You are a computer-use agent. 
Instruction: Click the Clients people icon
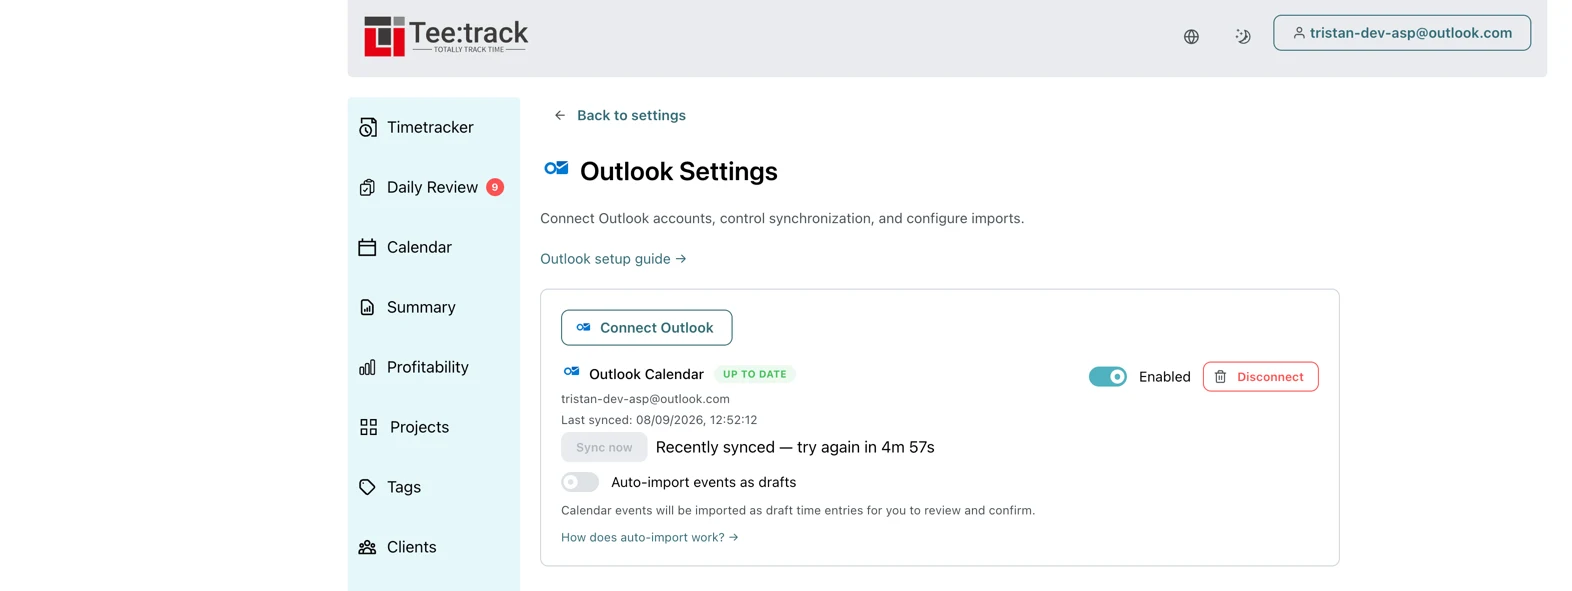pos(367,547)
